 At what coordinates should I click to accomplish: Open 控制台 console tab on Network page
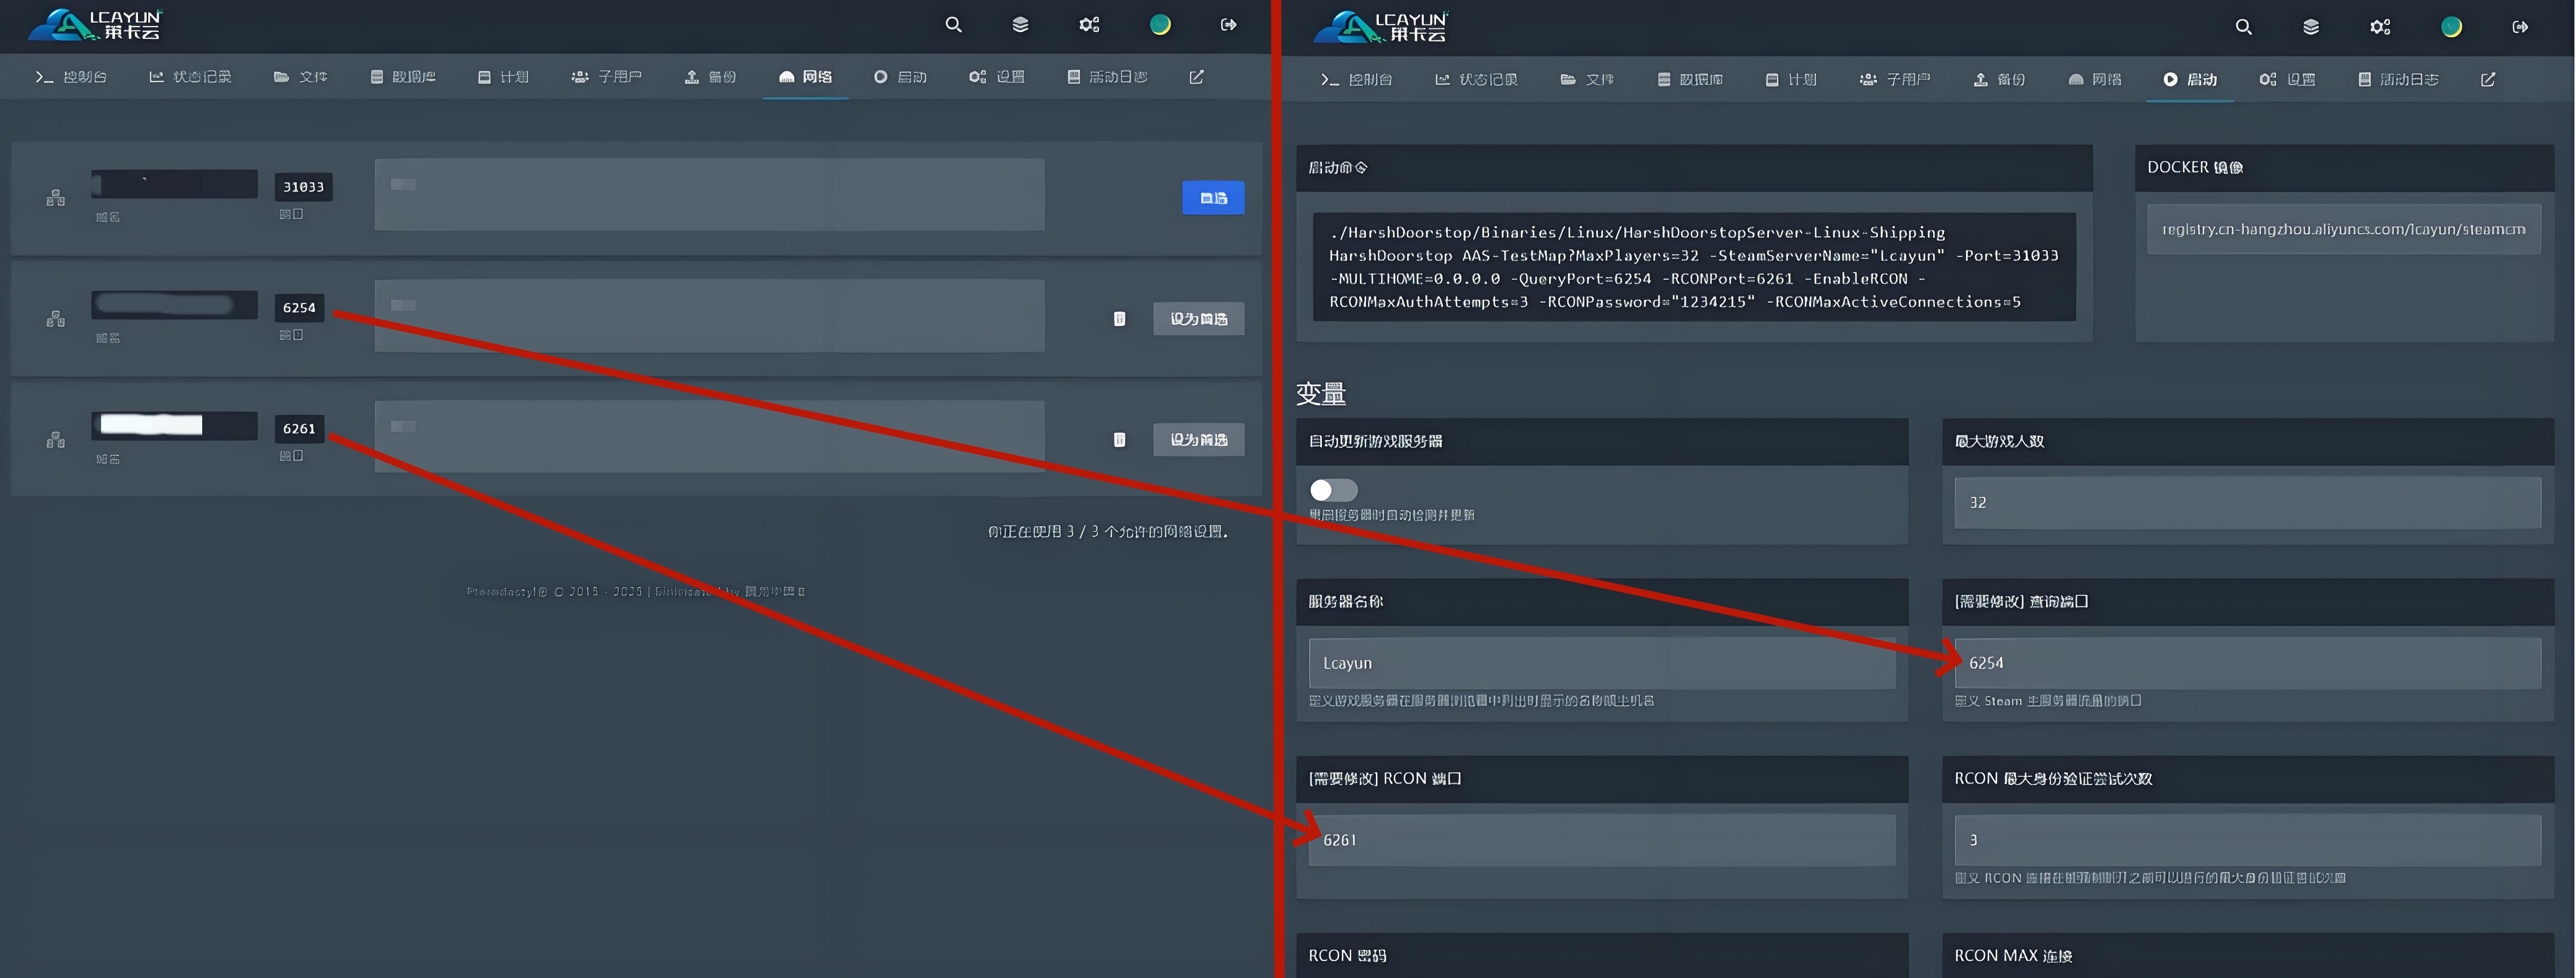pos(71,77)
